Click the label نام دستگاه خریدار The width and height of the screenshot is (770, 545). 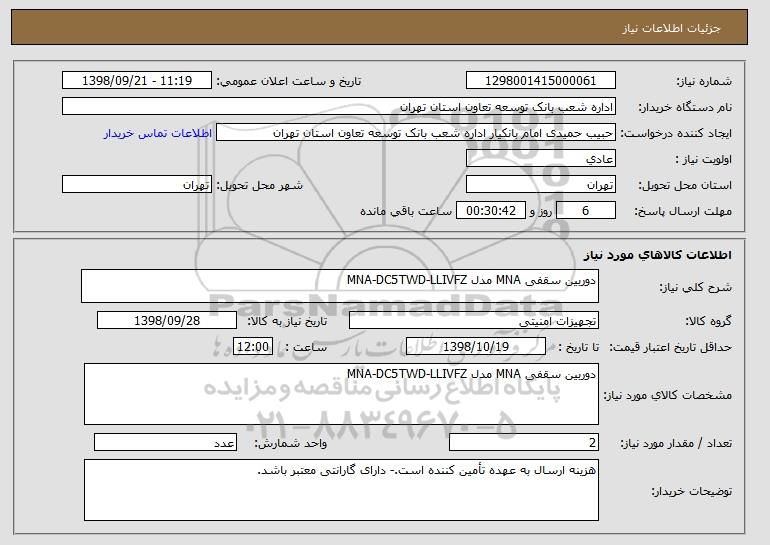pyautogui.click(x=685, y=107)
